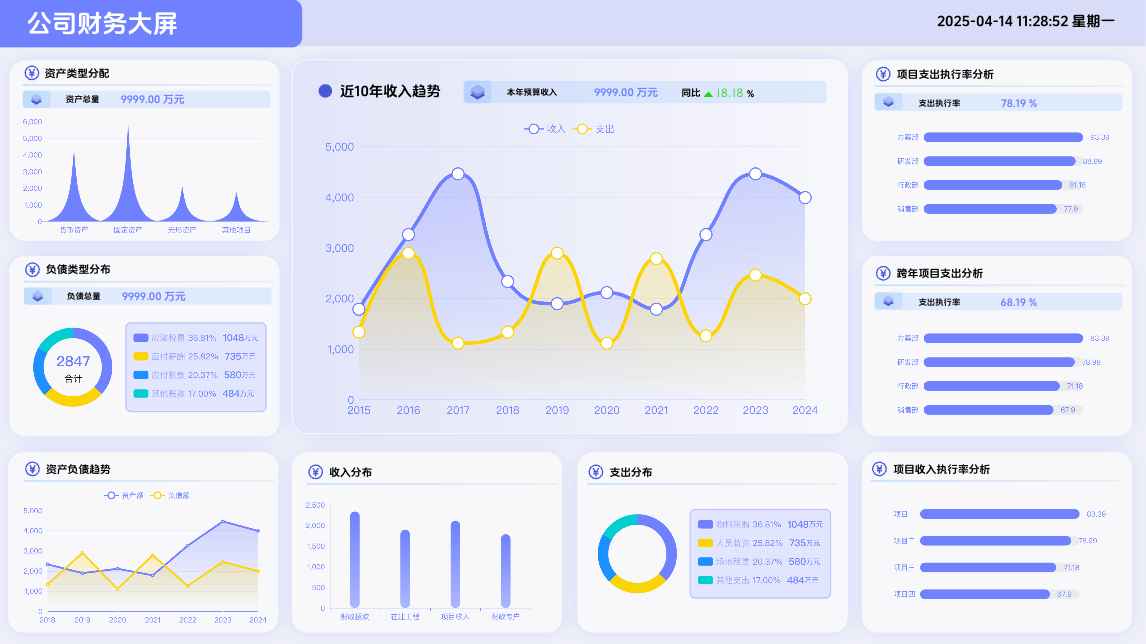Click the 近10年收入趋势 panel heading
This screenshot has height=644, width=1146.
click(389, 91)
